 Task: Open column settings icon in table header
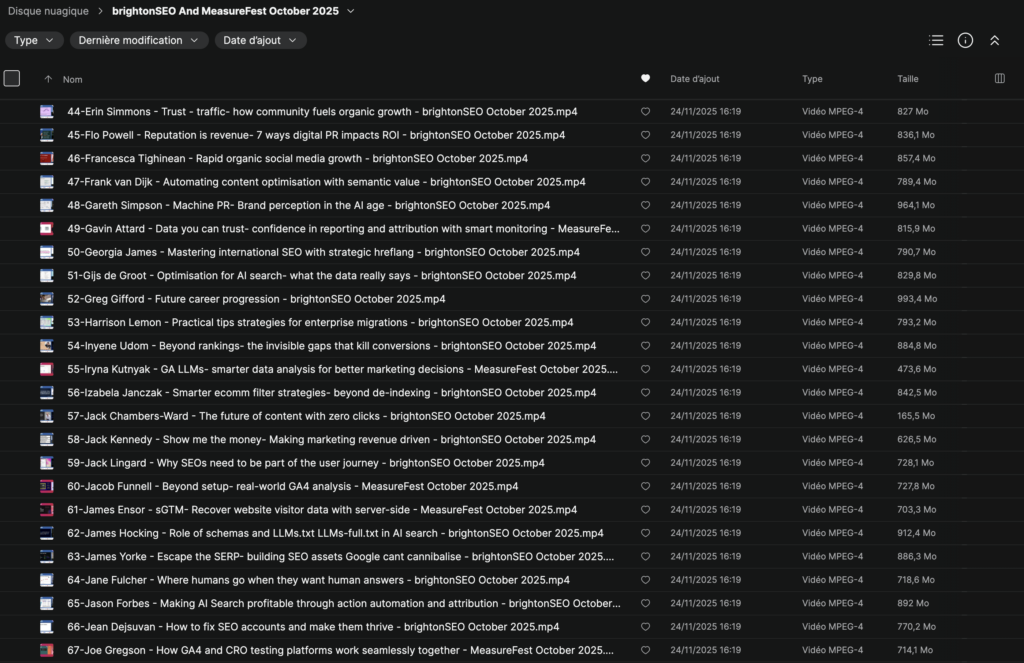[999, 79]
